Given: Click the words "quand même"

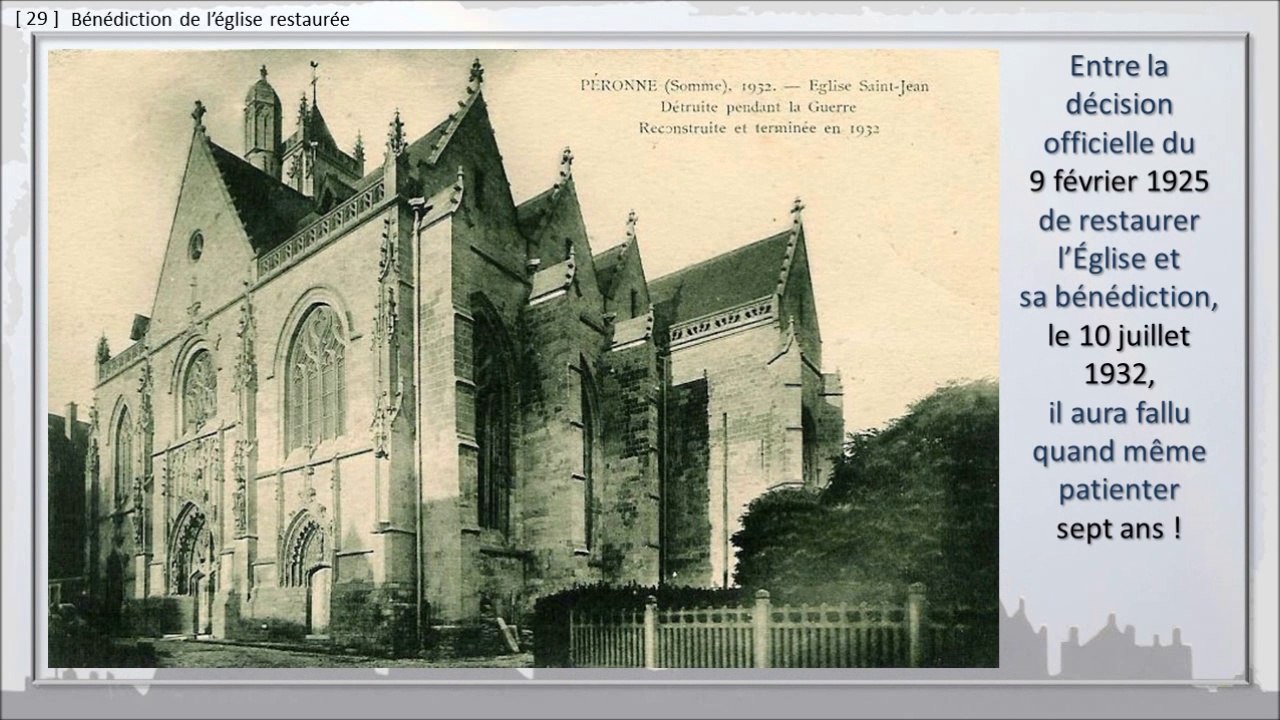Looking at the screenshot, I should (x=1120, y=453).
